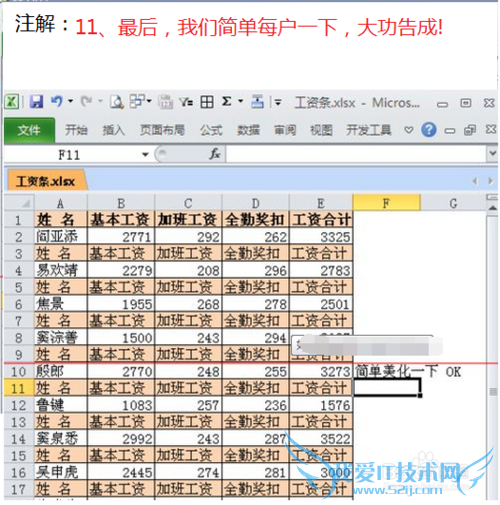Viewport: 500px width, 505px height.
Task: Click the Name Box showing F11
Action: click(69, 155)
